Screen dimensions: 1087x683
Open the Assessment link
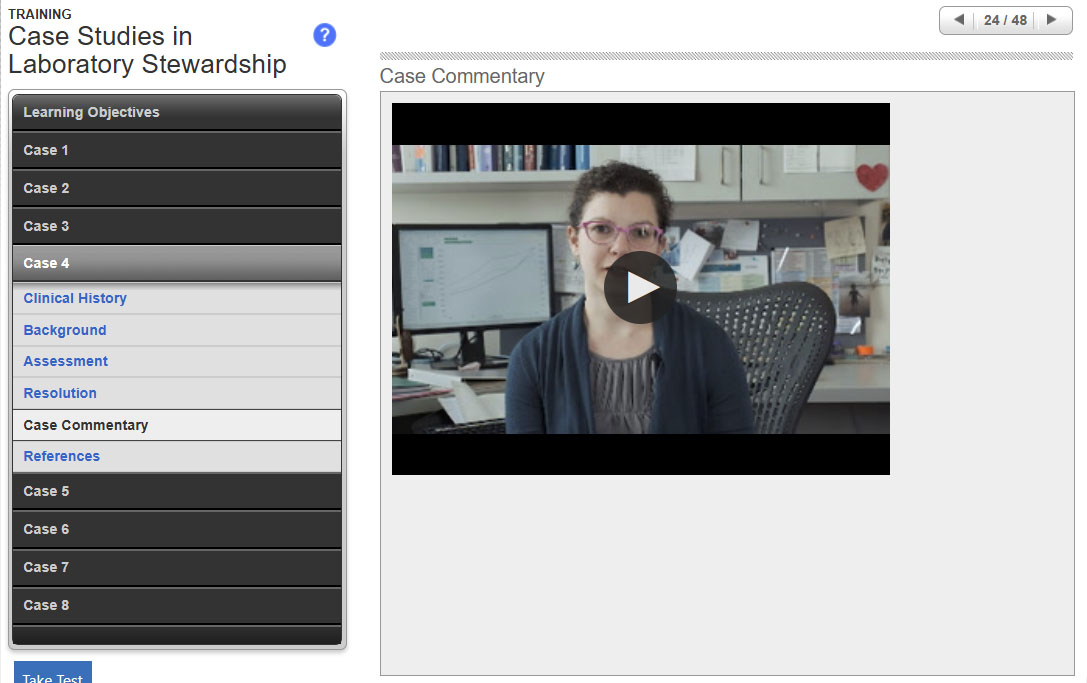[x=66, y=361]
